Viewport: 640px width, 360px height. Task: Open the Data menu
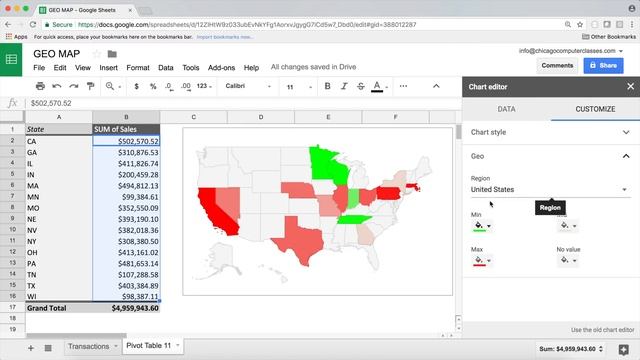(x=166, y=68)
